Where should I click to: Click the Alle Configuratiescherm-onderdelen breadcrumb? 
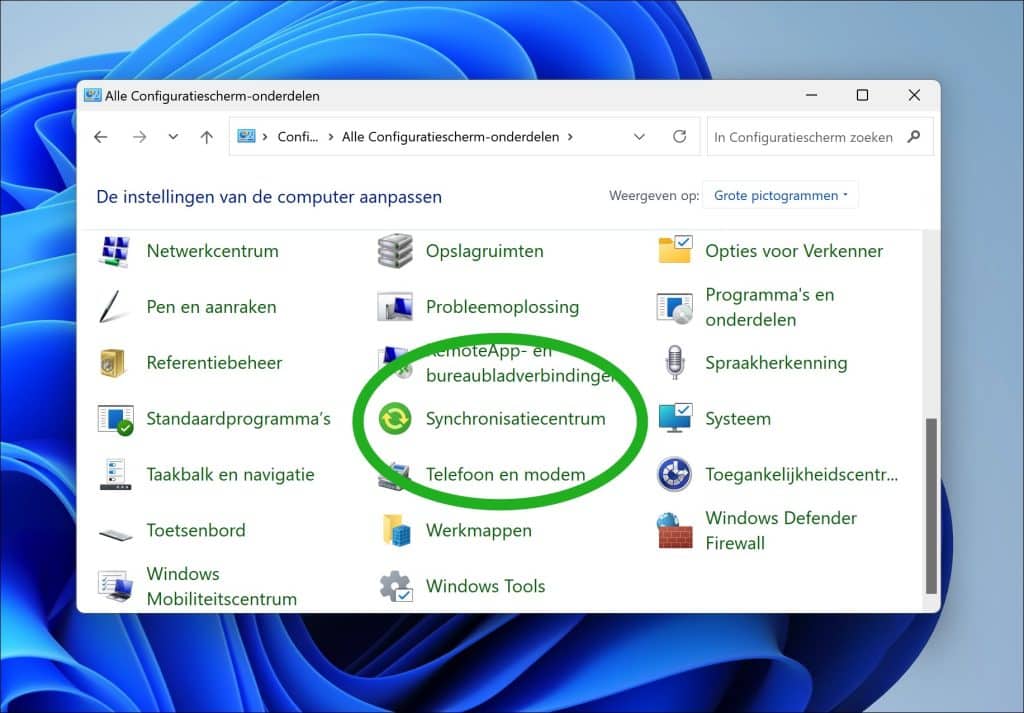point(451,136)
